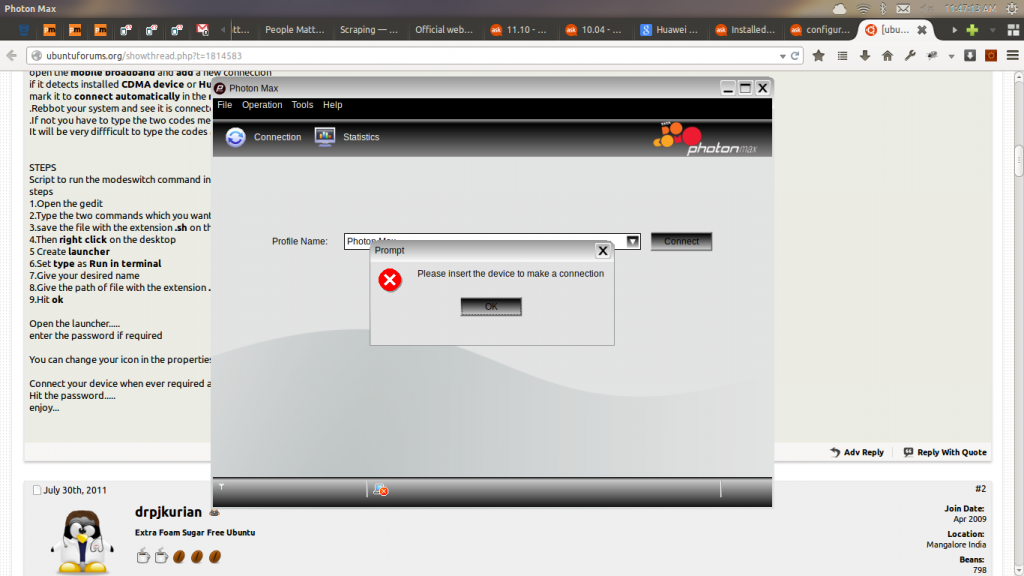Switch to the 10.04 askubuntu tab
1024x576 pixels.
pos(594,29)
